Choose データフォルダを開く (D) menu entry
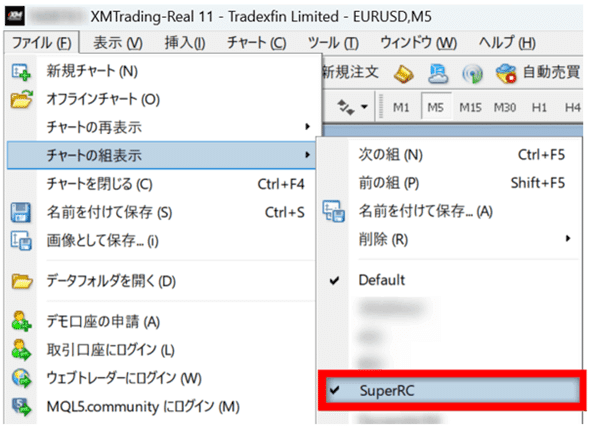The width and height of the screenshot is (591, 427). point(162,281)
